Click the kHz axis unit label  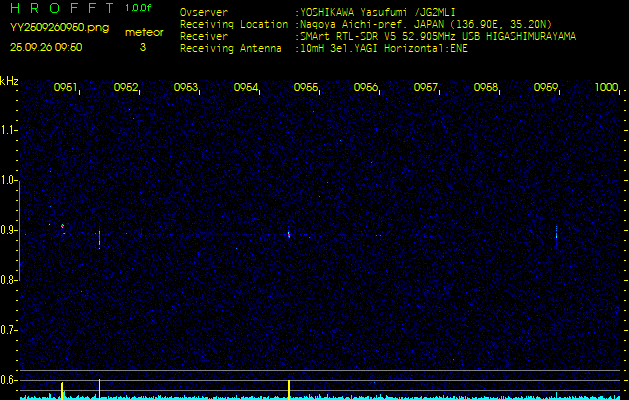click(9, 81)
